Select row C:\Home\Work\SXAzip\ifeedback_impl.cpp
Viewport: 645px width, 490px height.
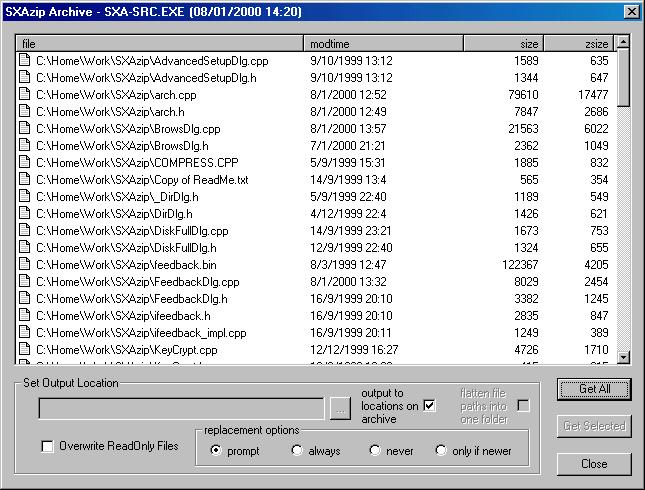point(141,333)
